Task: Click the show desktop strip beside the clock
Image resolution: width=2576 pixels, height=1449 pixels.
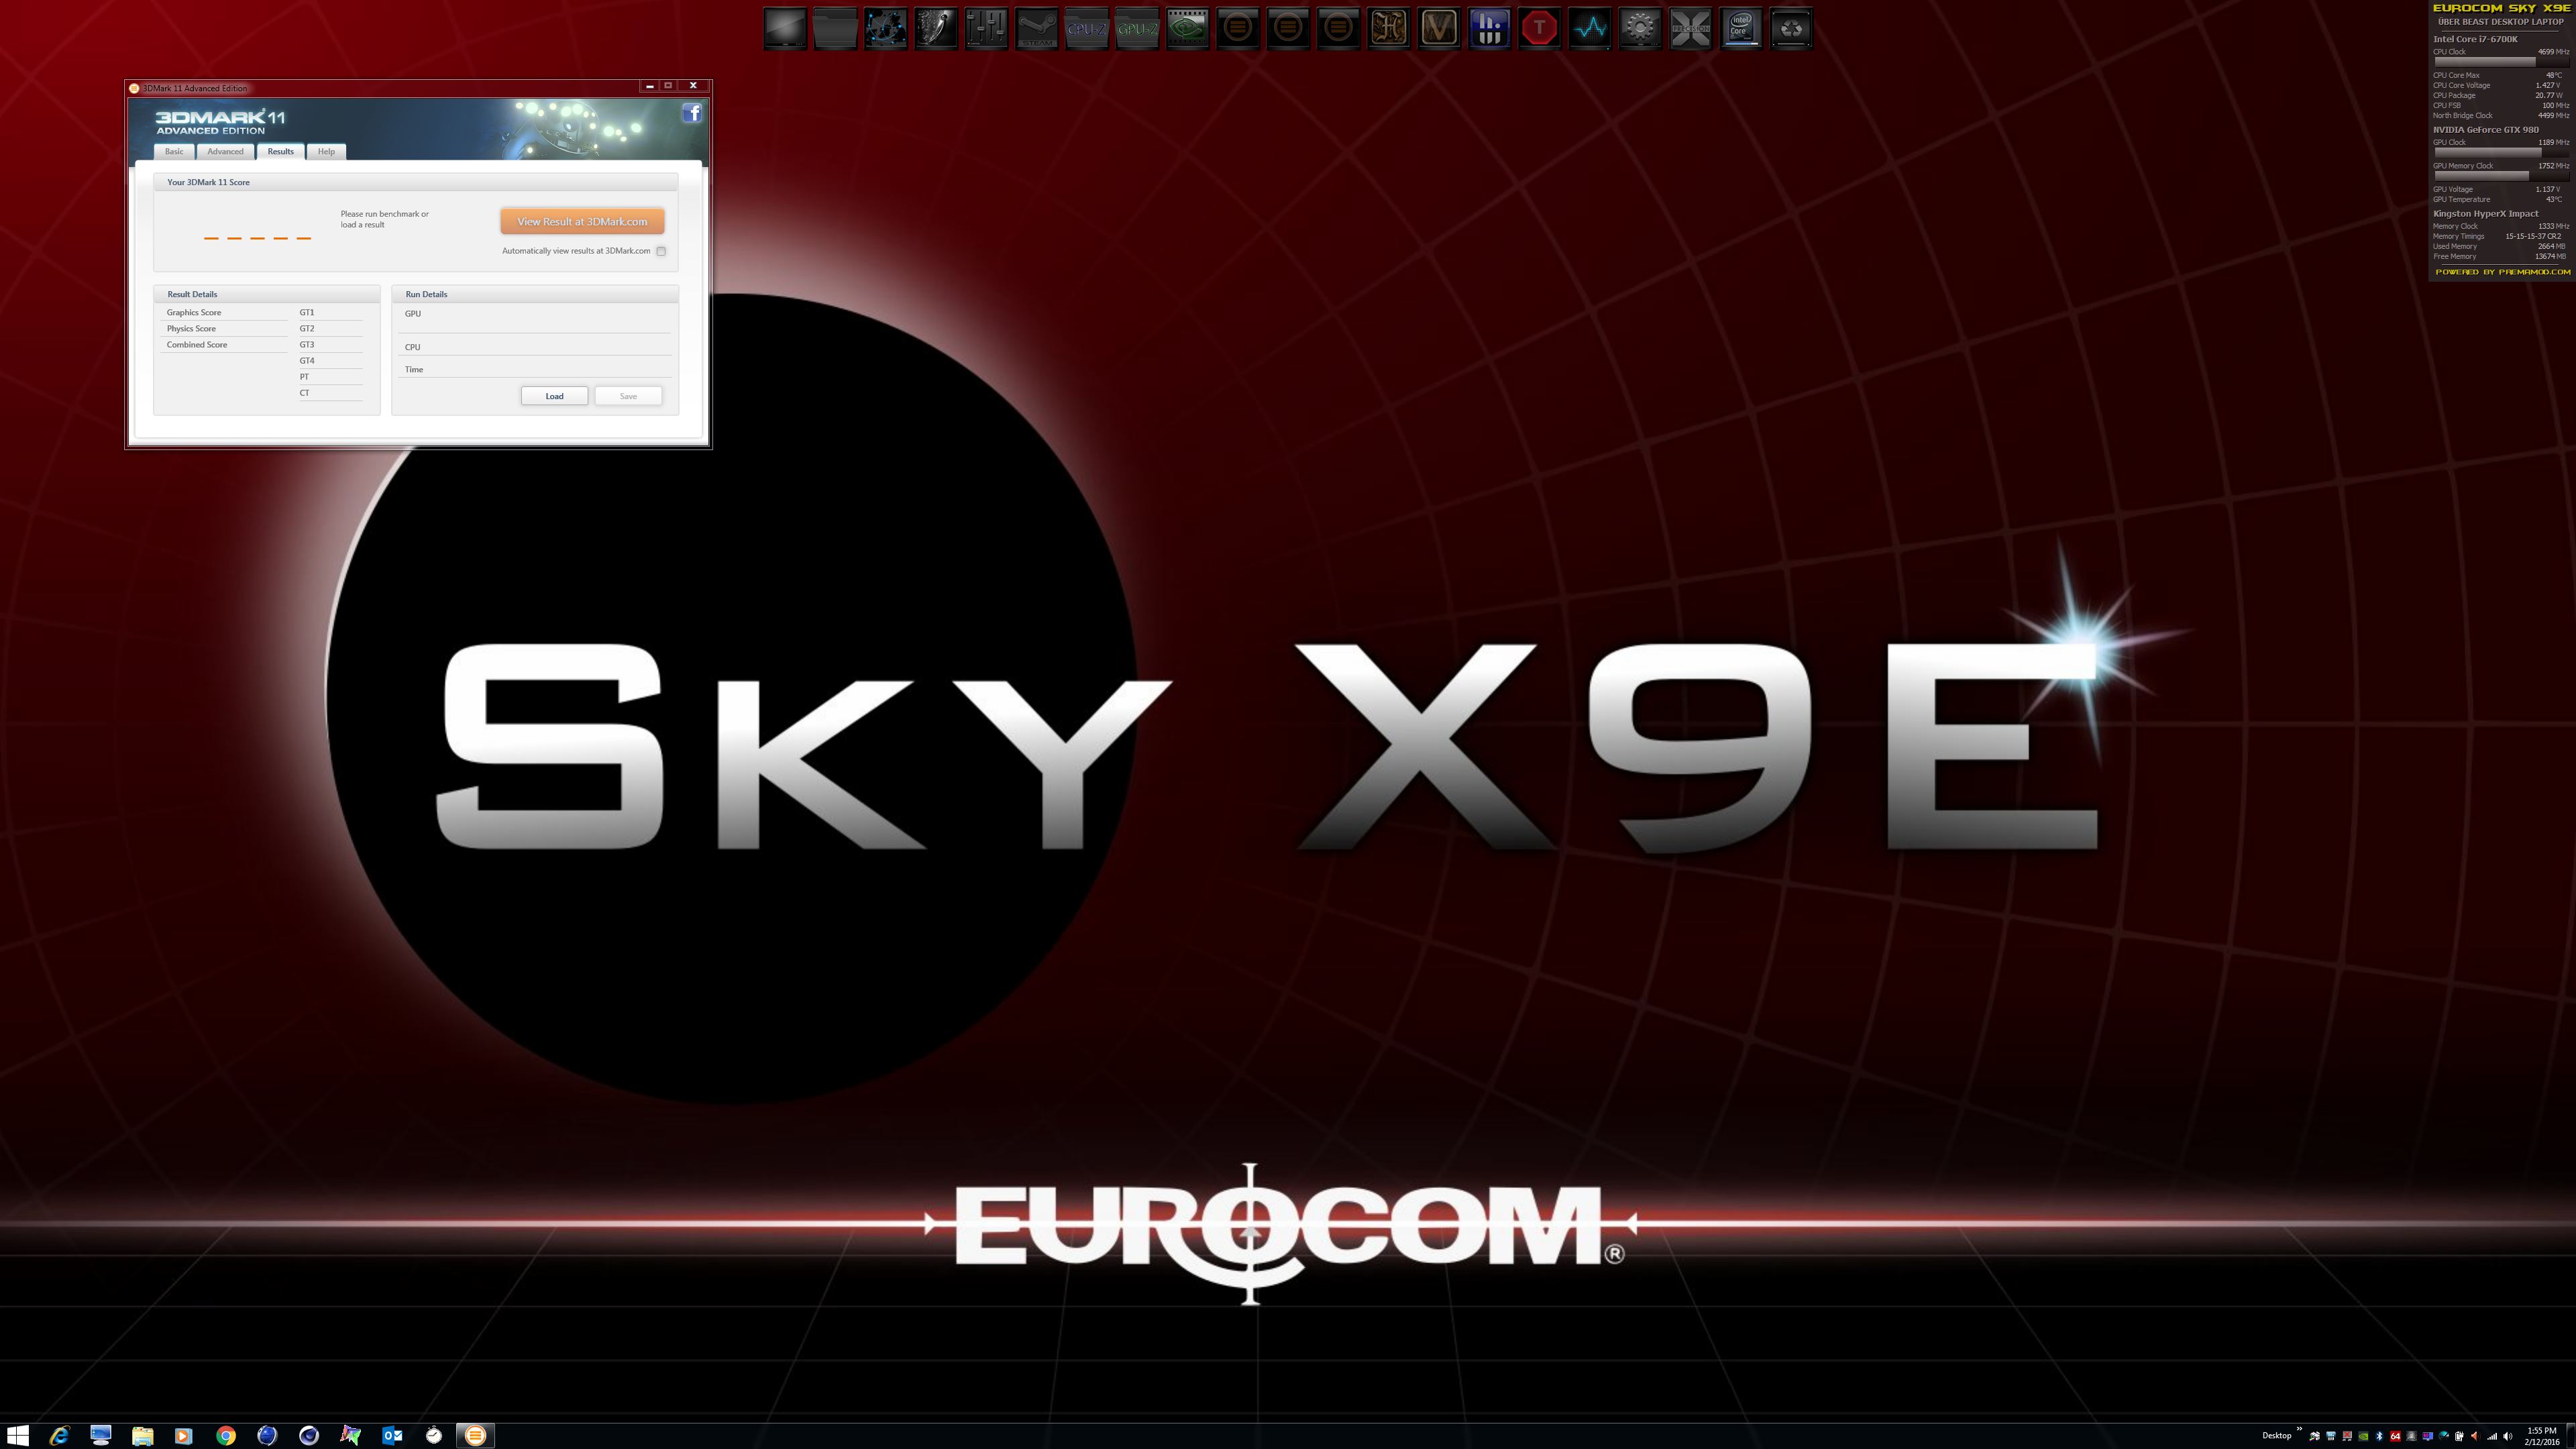Action: 2571,1436
